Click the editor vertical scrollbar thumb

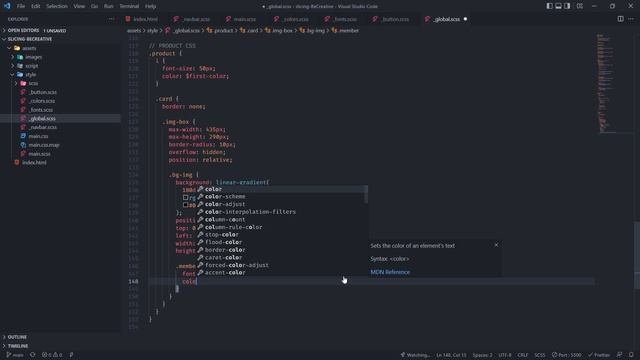coord(637,255)
